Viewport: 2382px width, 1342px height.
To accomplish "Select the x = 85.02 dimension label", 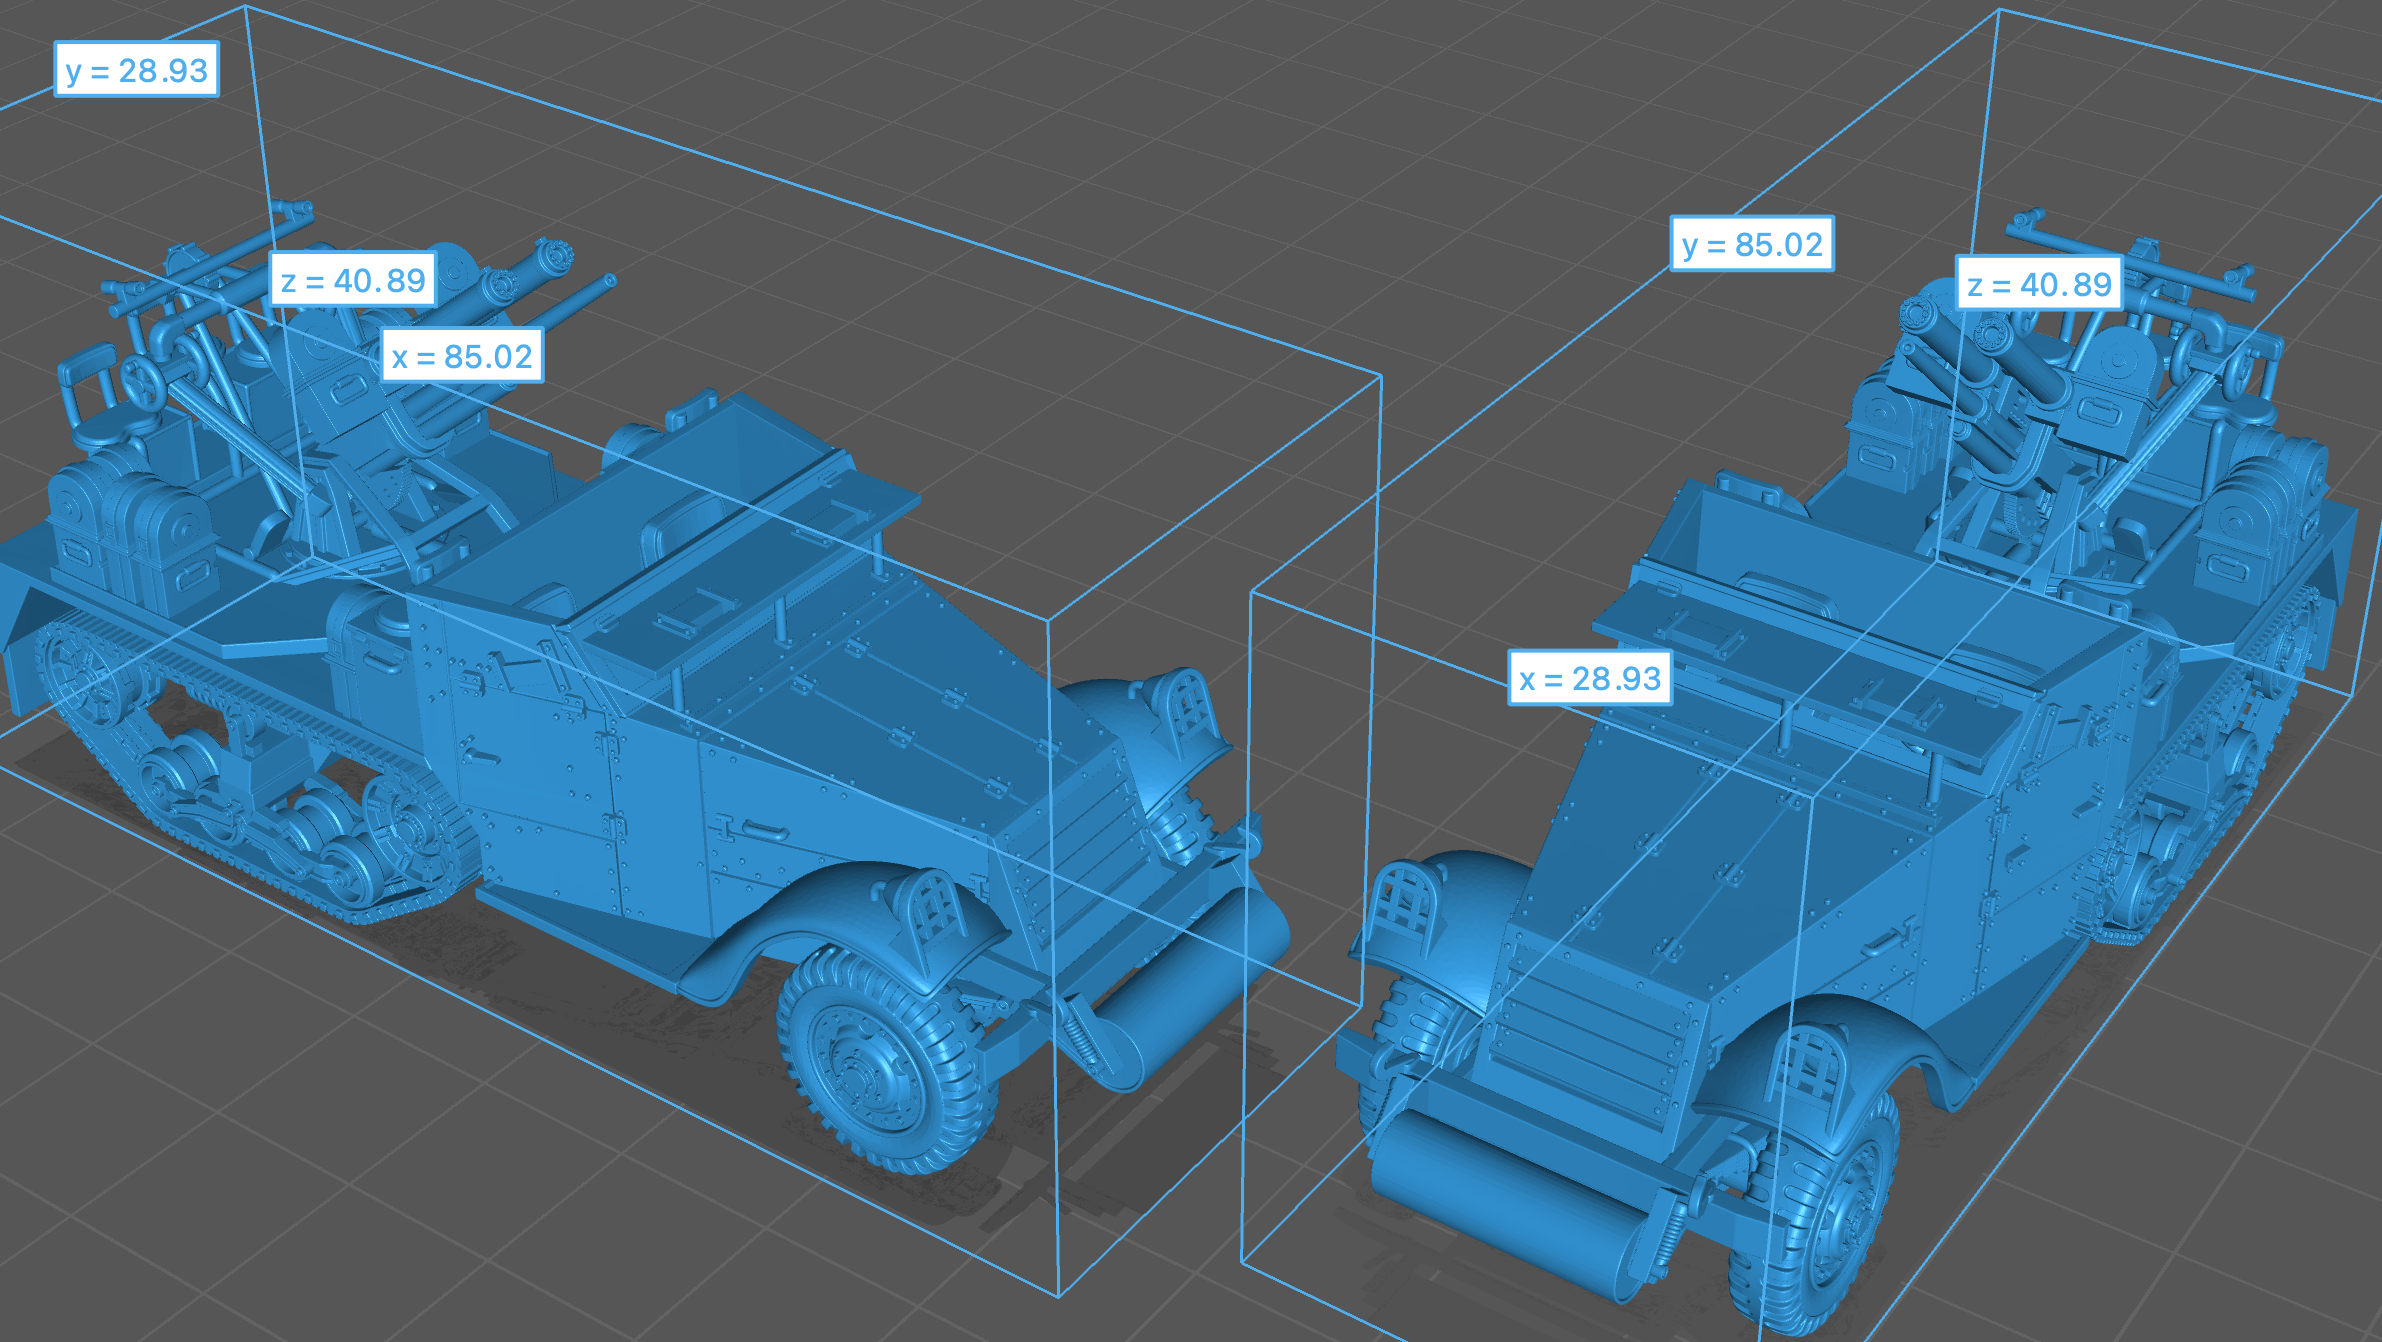I will point(462,356).
